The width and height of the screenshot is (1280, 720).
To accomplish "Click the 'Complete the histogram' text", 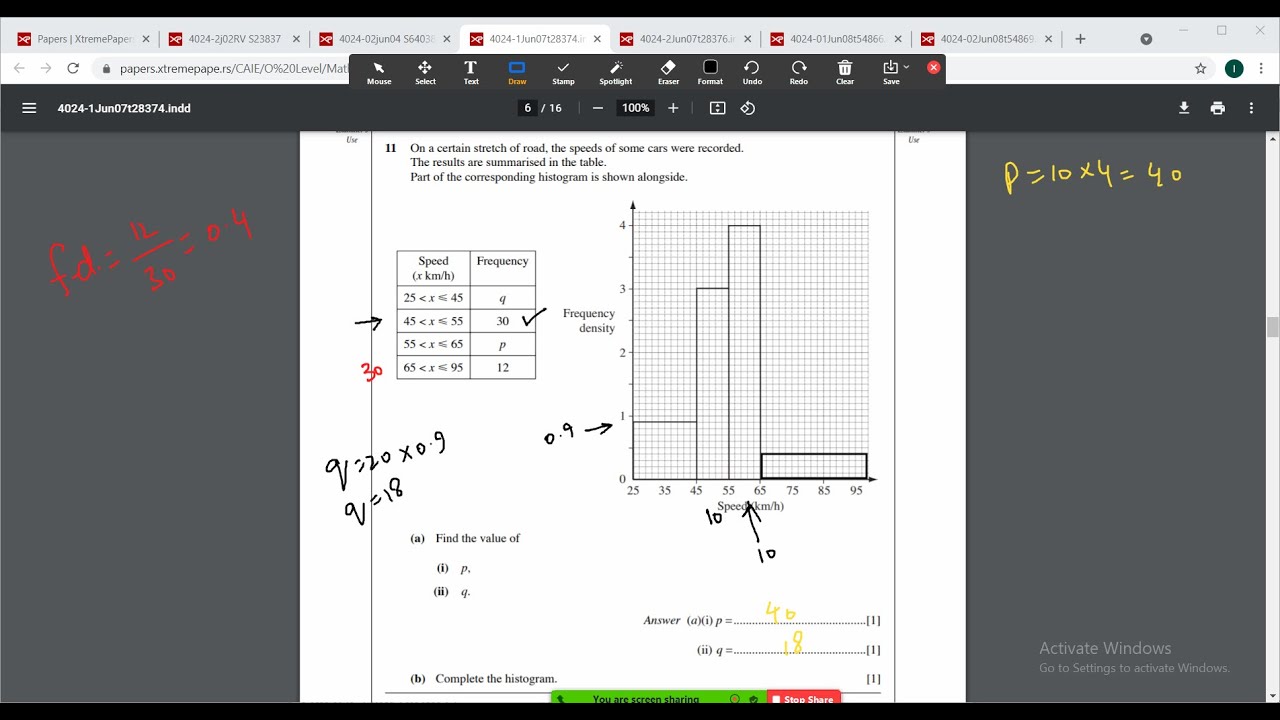I will pos(496,679).
